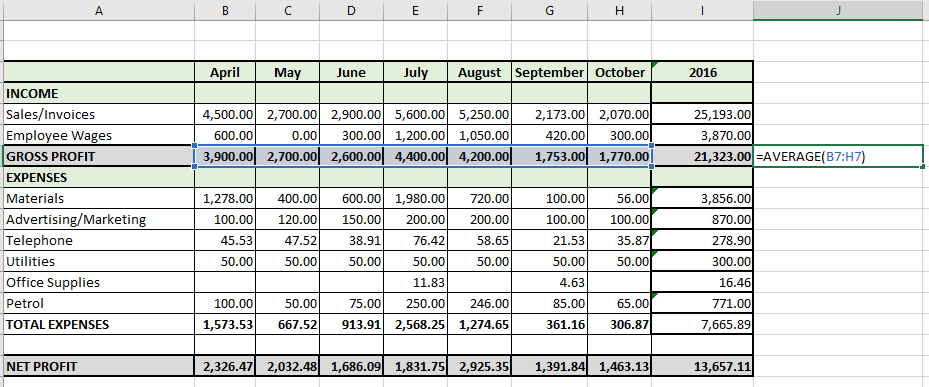This screenshot has height=387, width=929.
Task: Select May wages cell 0.00
Action: [x=288, y=135]
